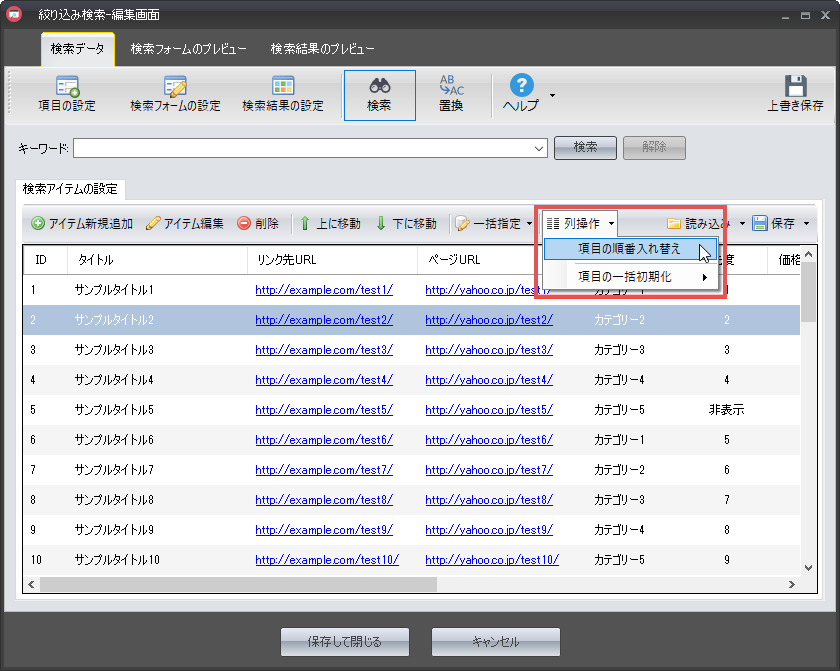The height and width of the screenshot is (671, 840).
Task: Click 上書き保存 floppy disk icon
Action: (795, 95)
